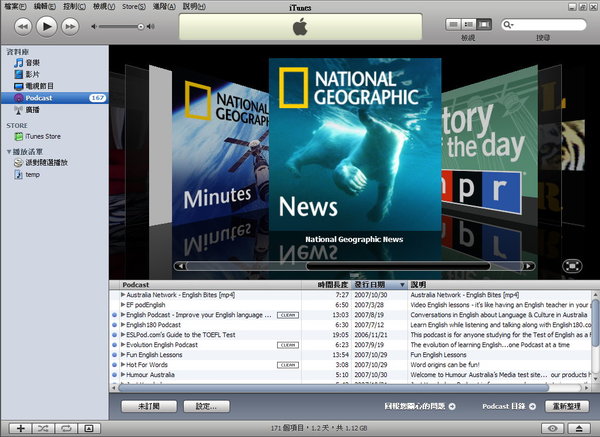Open the Controls menu
Image resolution: width=600 pixels, height=437 pixels.
(74, 7)
